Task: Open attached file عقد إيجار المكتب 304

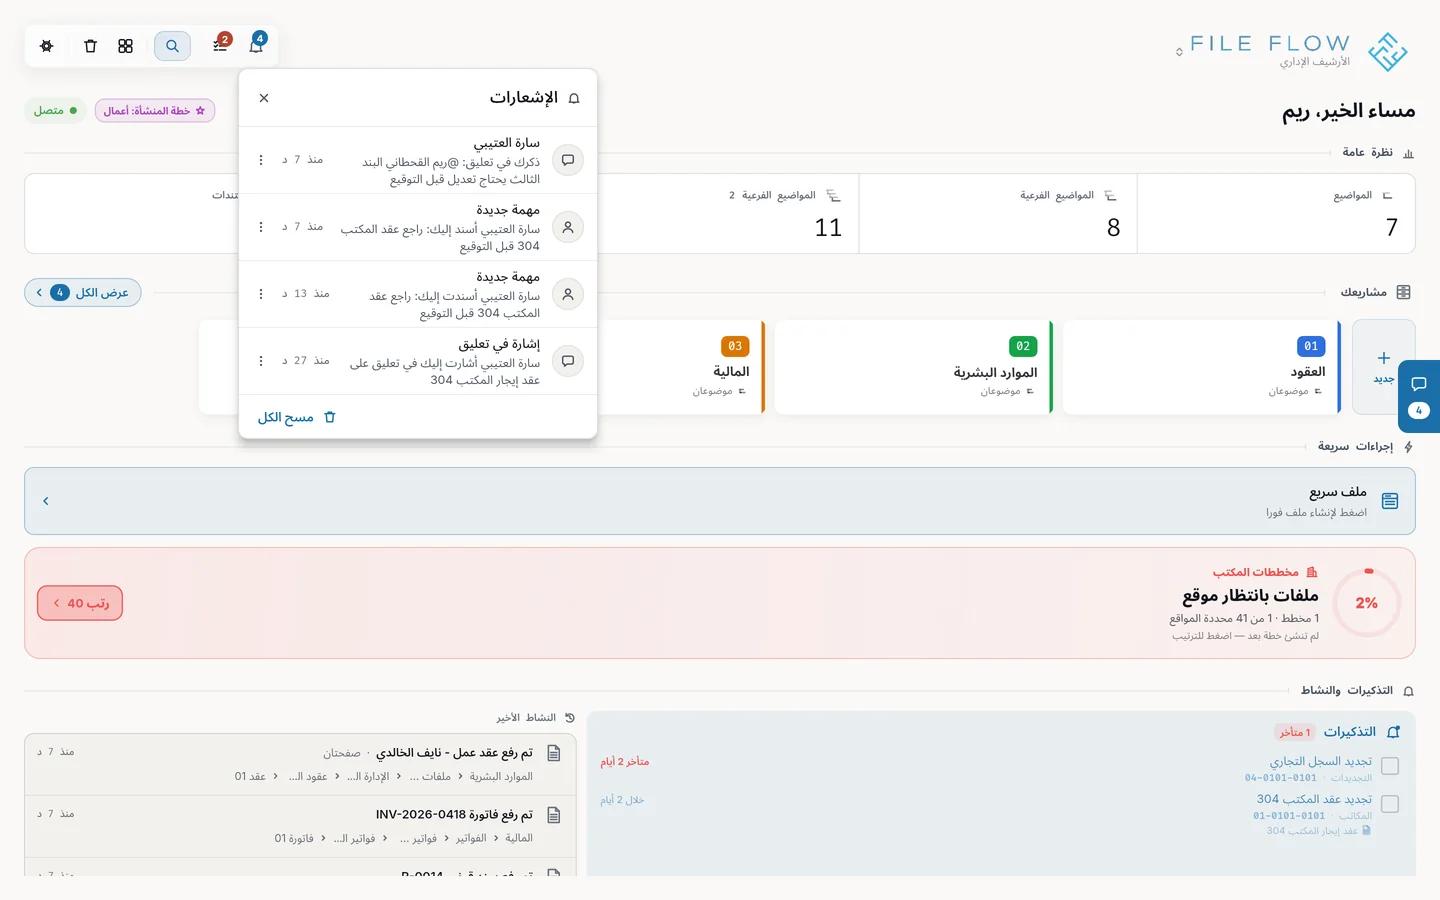Action: 1318,831
